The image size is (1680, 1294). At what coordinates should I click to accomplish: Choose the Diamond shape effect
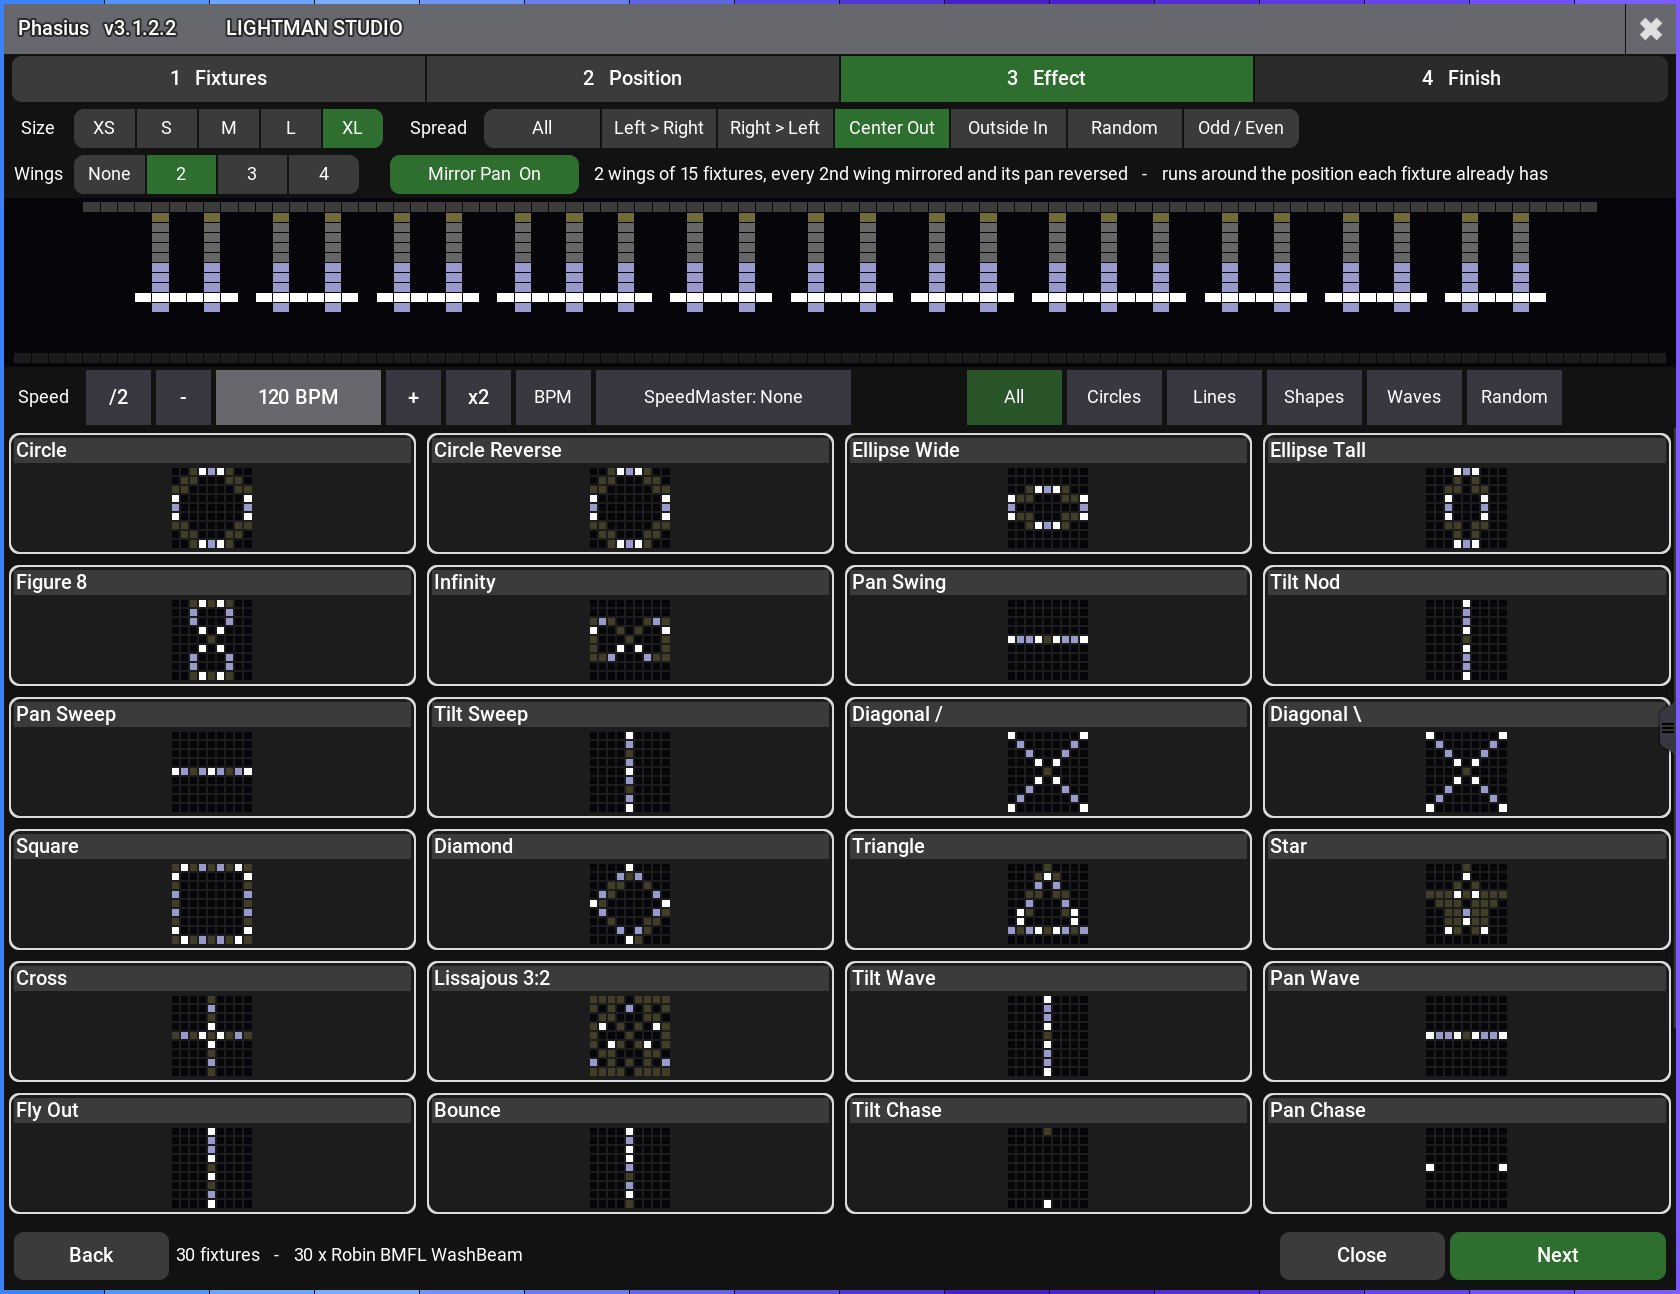point(630,889)
